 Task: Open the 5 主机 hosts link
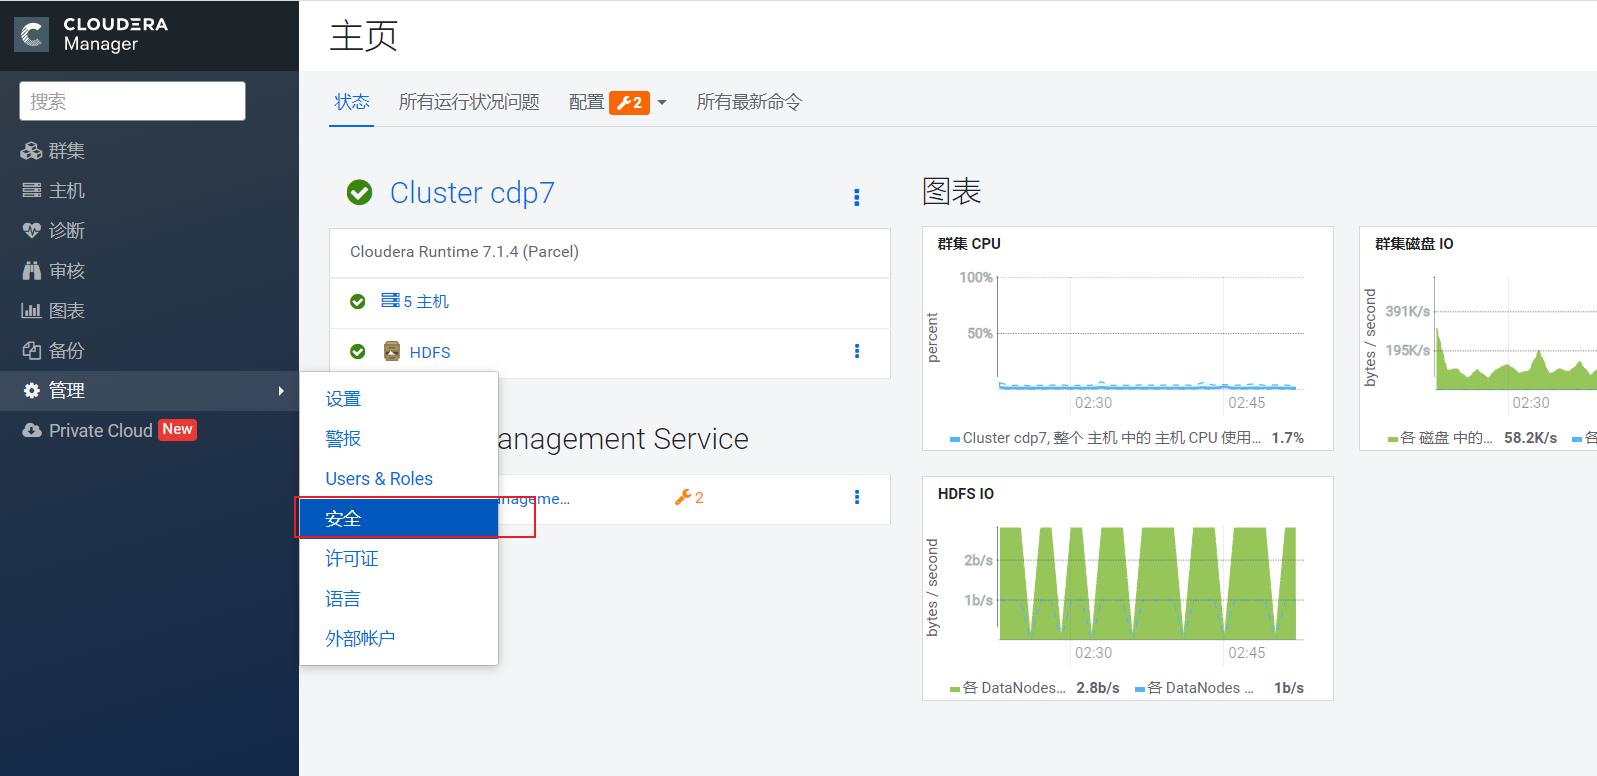point(426,302)
